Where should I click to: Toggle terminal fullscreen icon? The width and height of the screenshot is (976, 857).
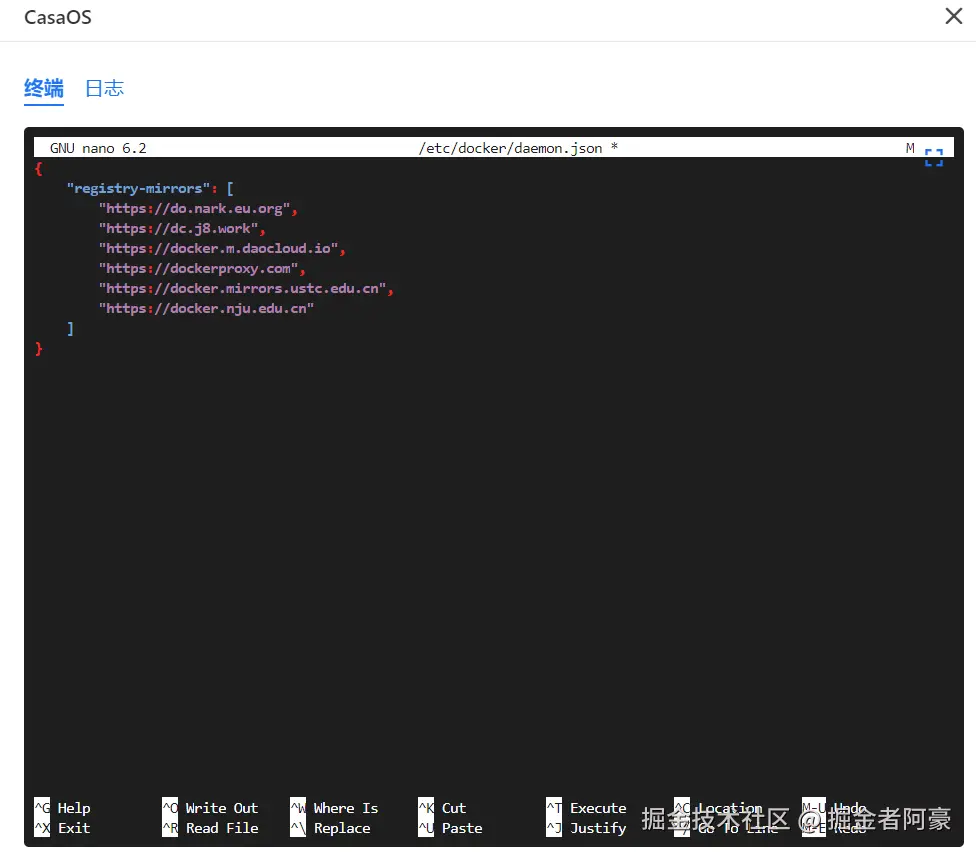(934, 157)
